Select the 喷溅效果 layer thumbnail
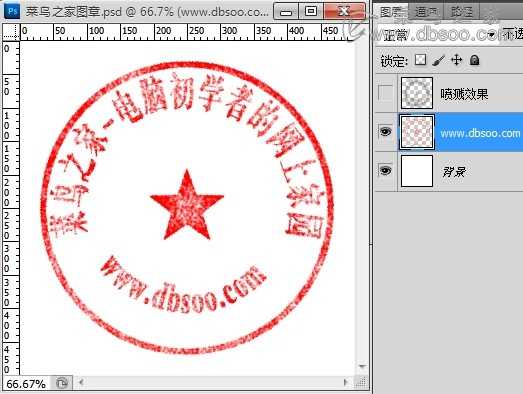This screenshot has height=394, width=523. coord(417,93)
